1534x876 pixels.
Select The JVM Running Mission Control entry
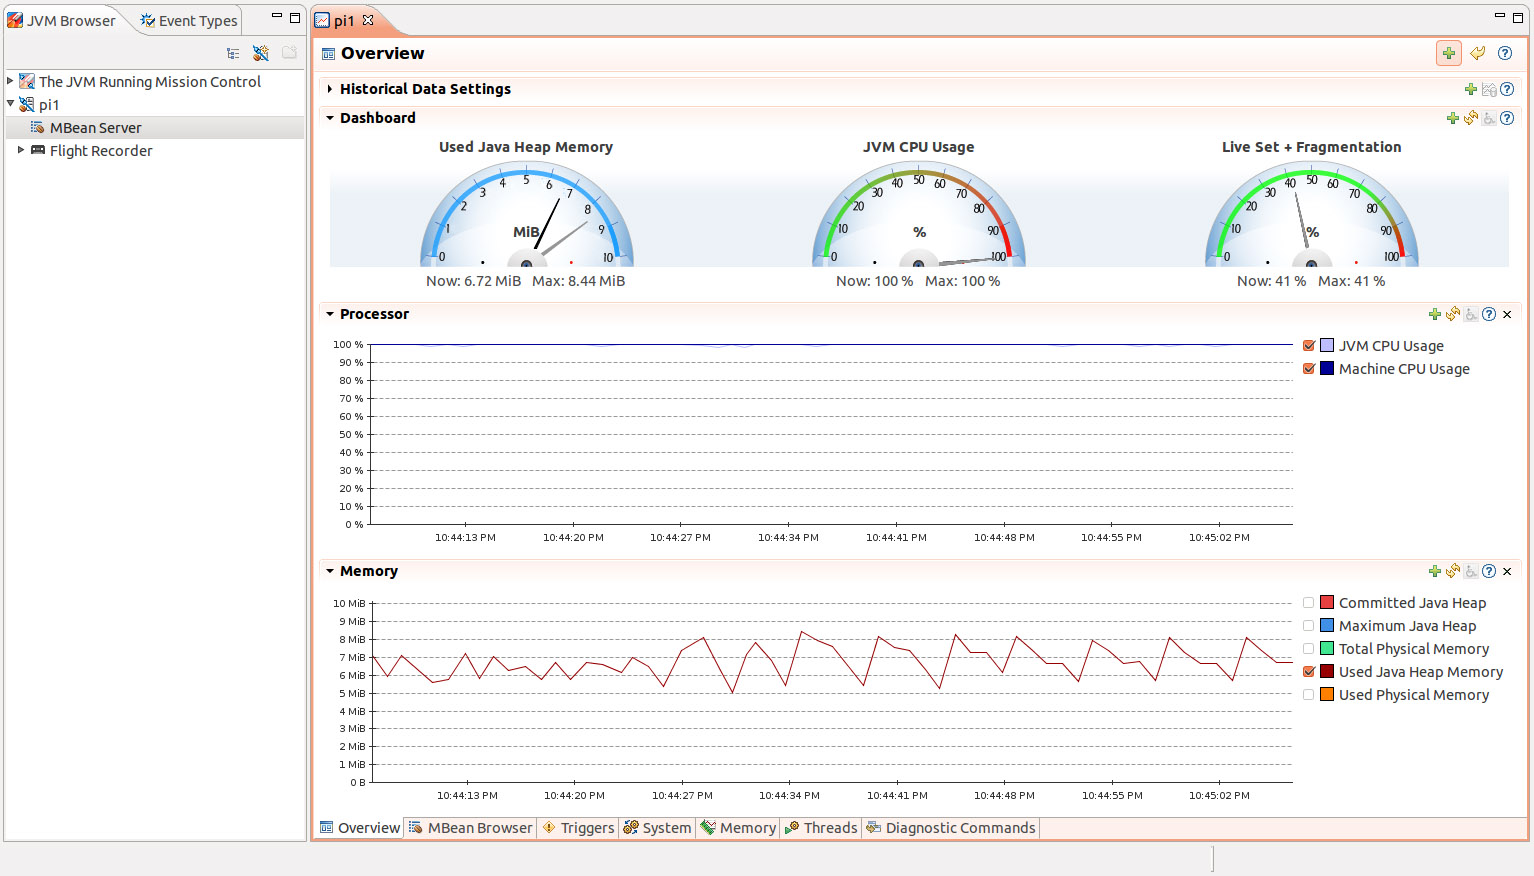pos(150,82)
